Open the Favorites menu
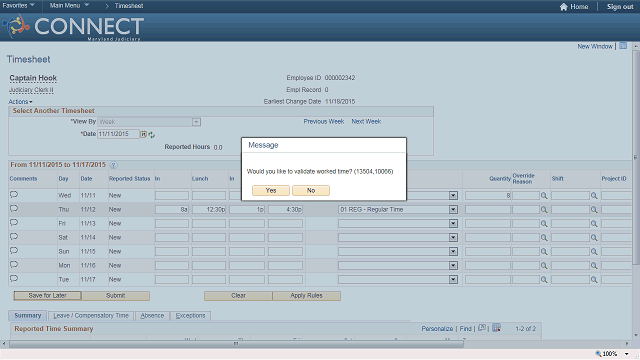Screen dimensions: 640x360 [18, 6]
